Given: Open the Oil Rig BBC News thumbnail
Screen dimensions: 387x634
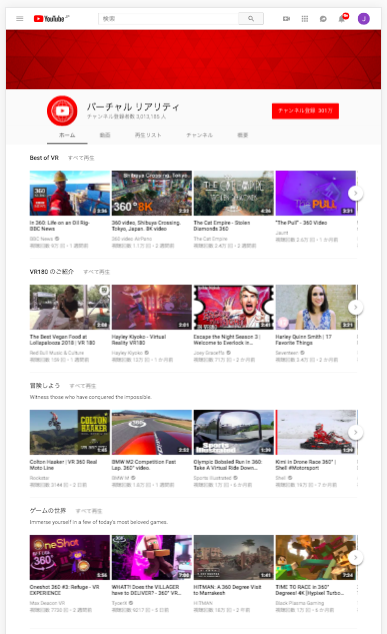Looking at the screenshot, I should pos(70,193).
